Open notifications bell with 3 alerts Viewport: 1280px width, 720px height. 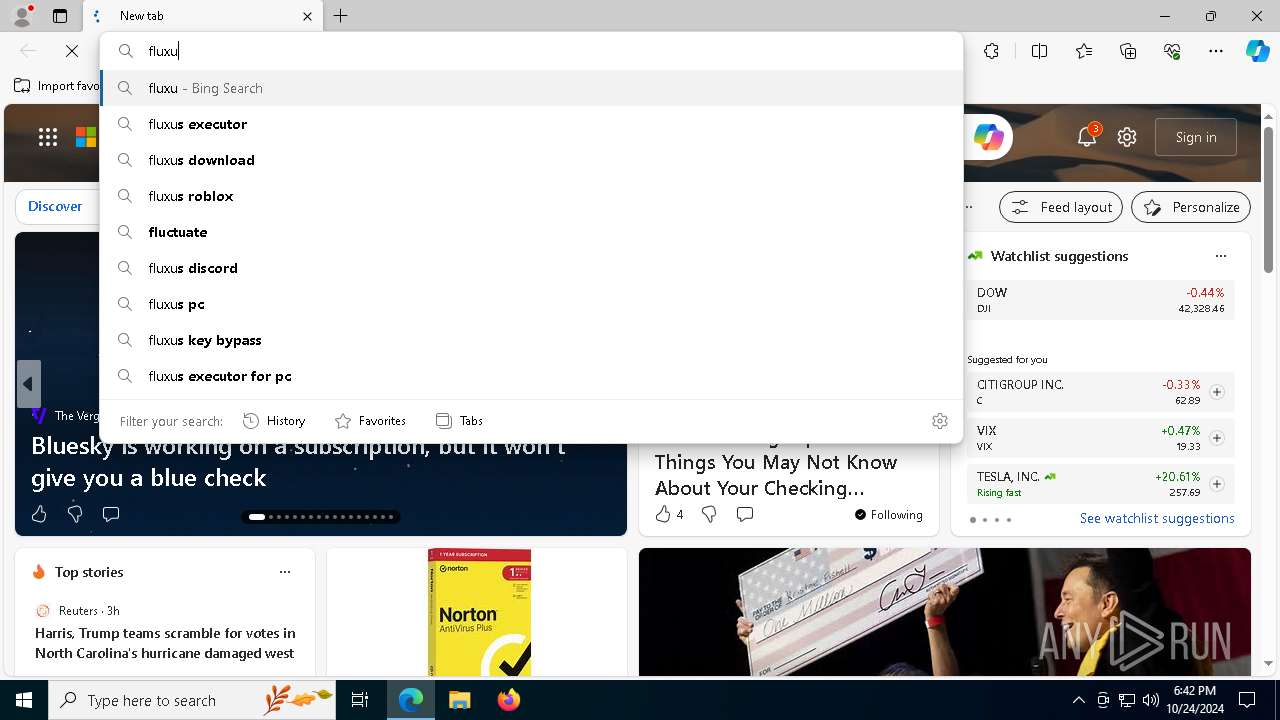point(1087,137)
